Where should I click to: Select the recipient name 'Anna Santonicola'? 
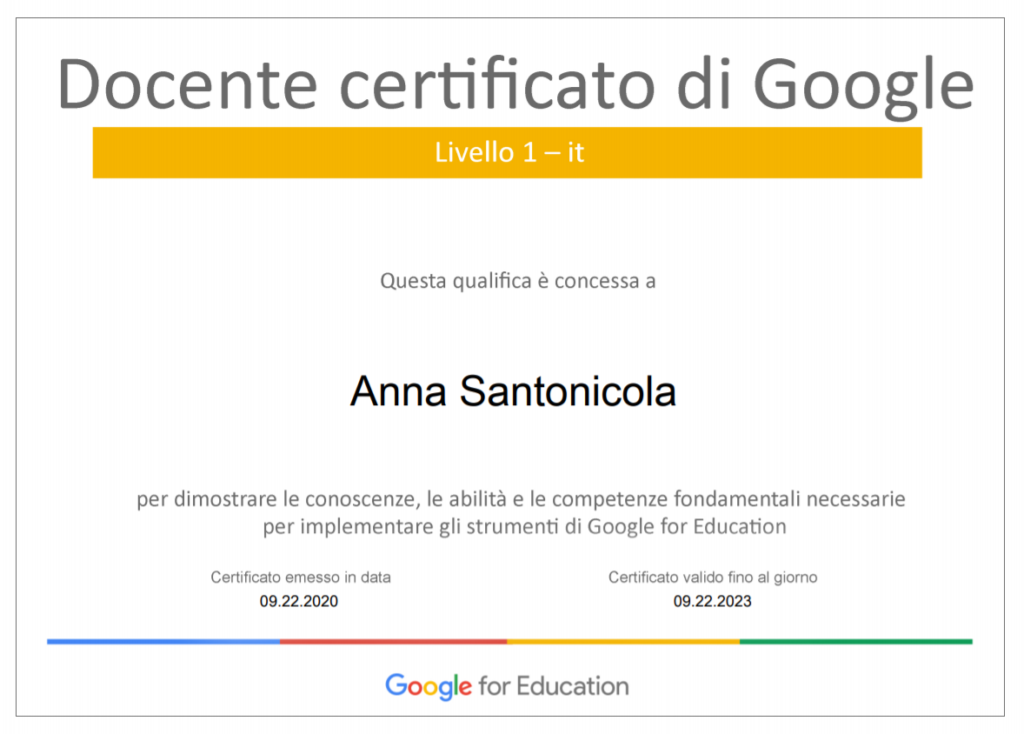coord(513,391)
